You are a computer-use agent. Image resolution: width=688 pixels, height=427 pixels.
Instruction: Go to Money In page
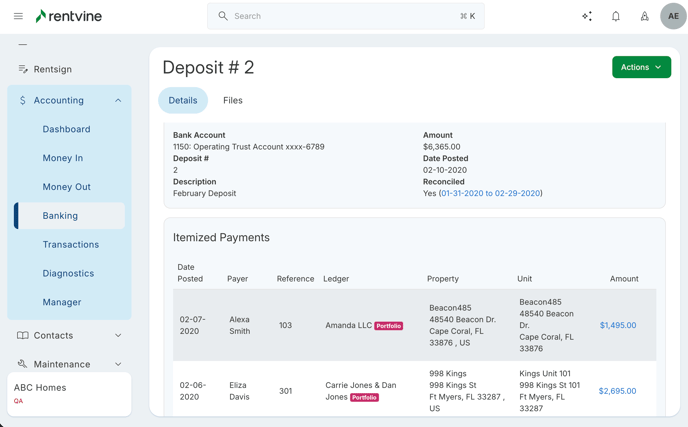tap(63, 158)
